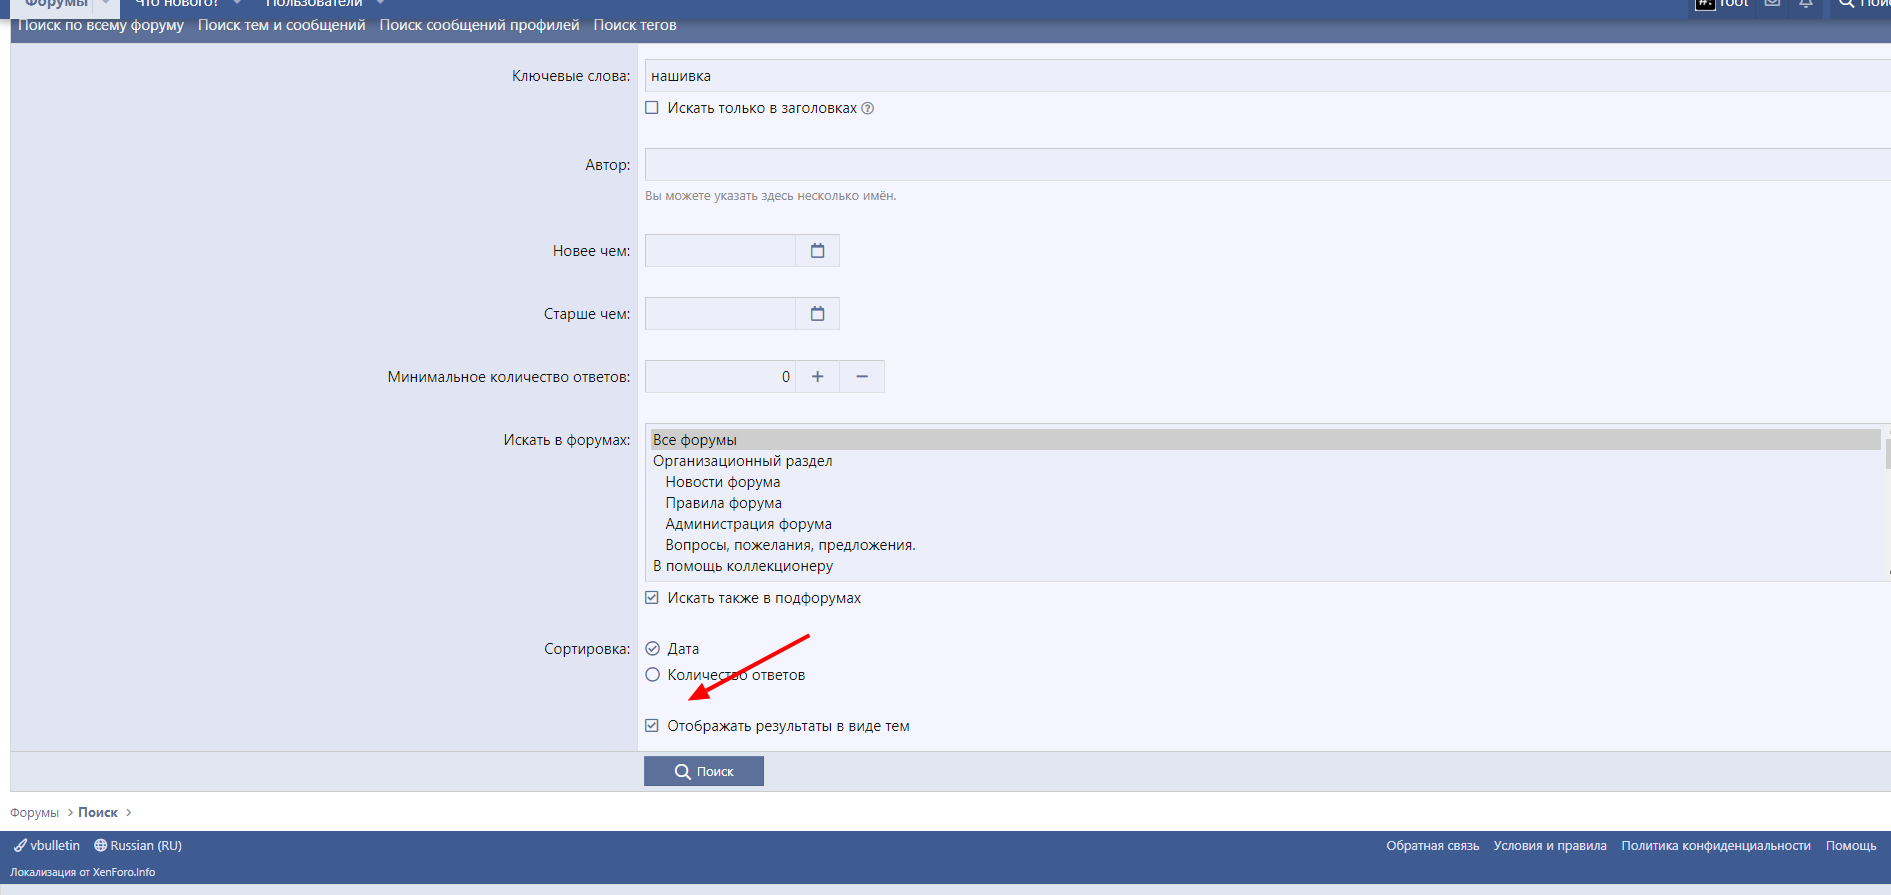The width and height of the screenshot is (1891, 895).
Task: Uncheck 'Искать также в подфорумах'
Action: click(x=652, y=598)
